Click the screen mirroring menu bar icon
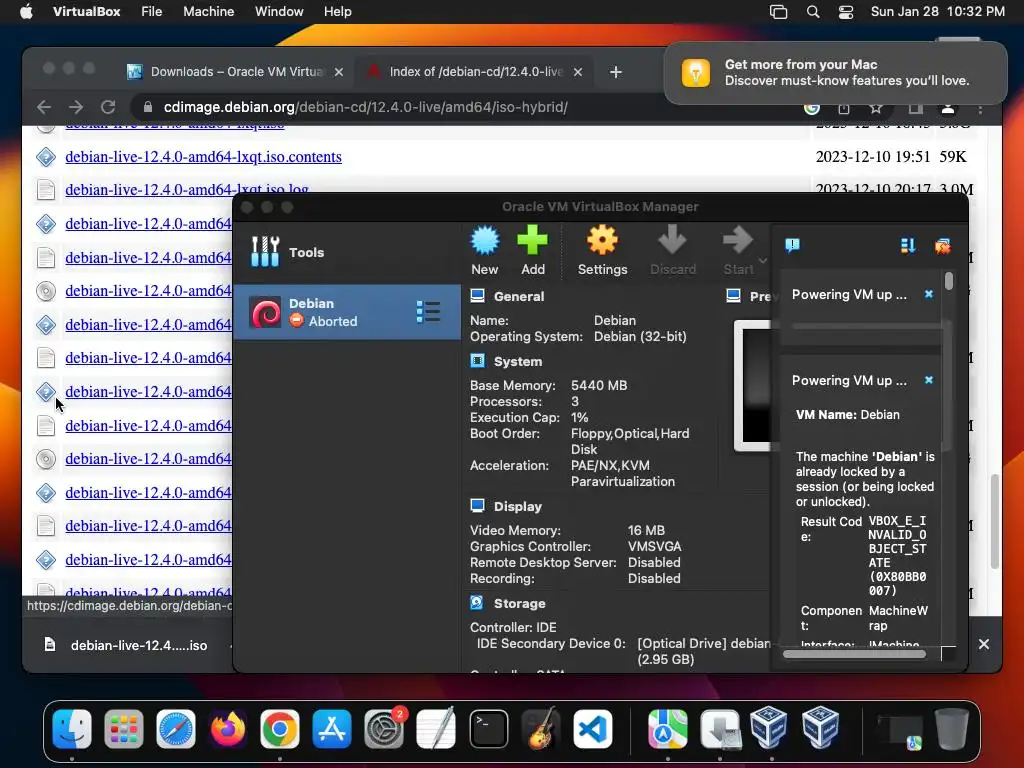The width and height of the screenshot is (1024, 768). coord(778,12)
